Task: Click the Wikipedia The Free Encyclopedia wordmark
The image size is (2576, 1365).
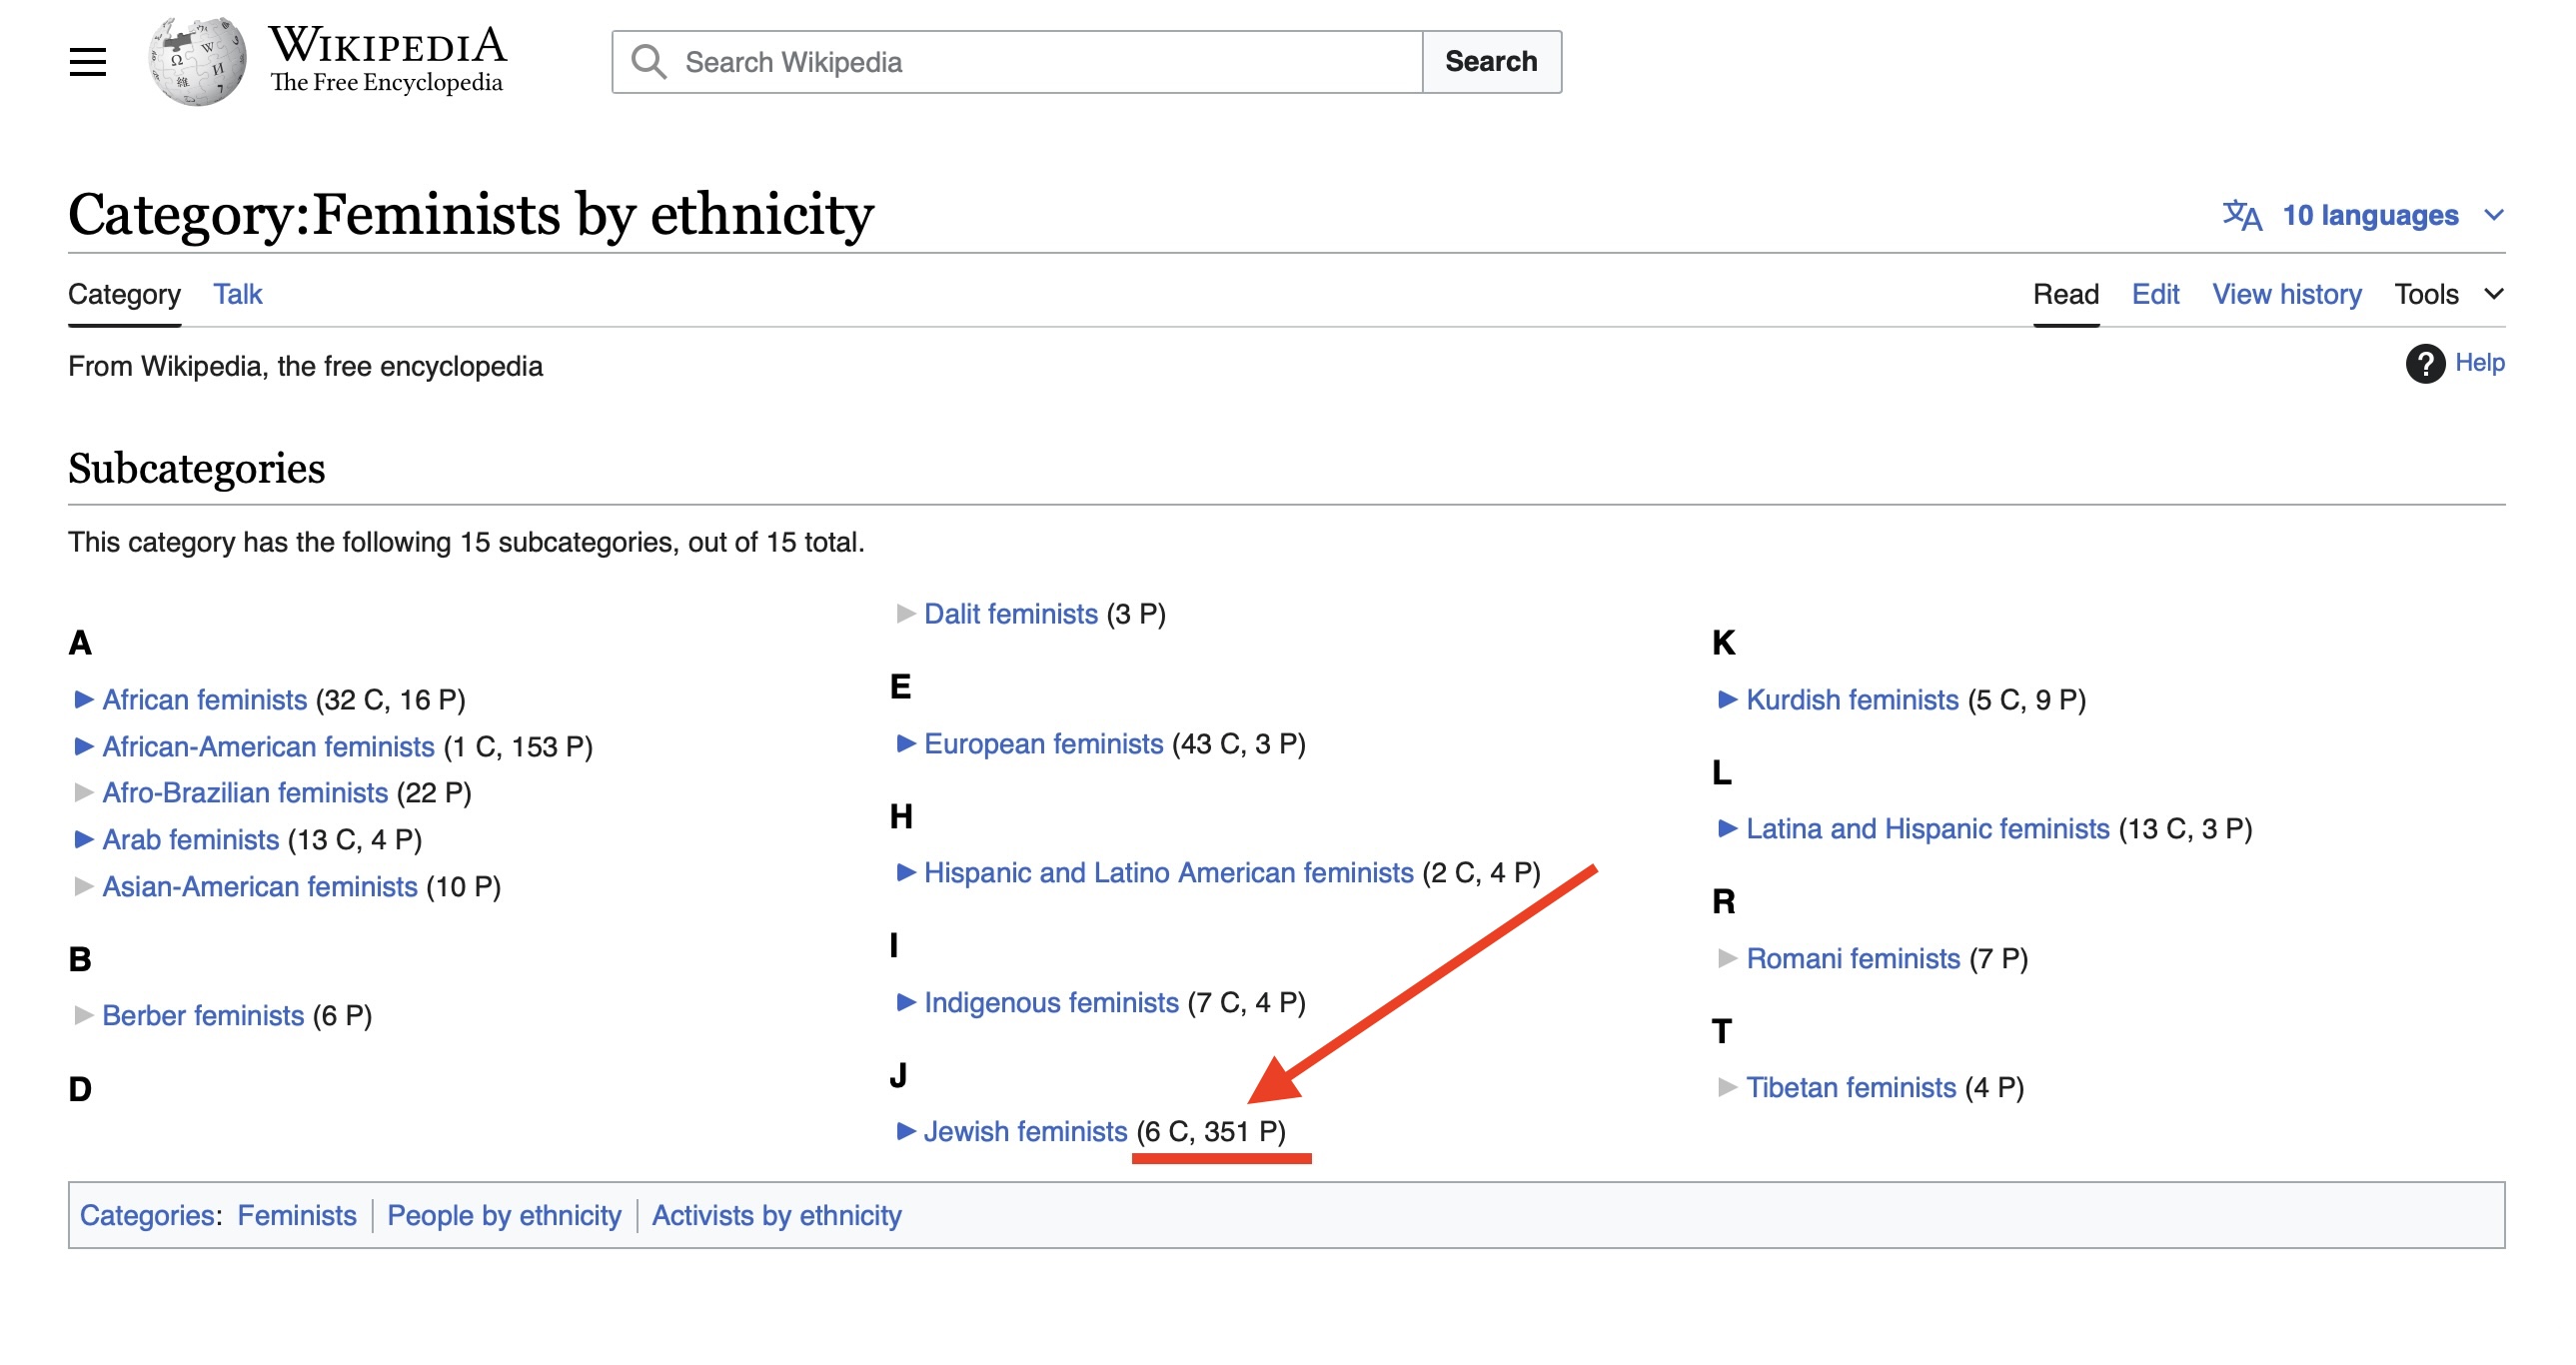Action: pyautogui.click(x=388, y=59)
